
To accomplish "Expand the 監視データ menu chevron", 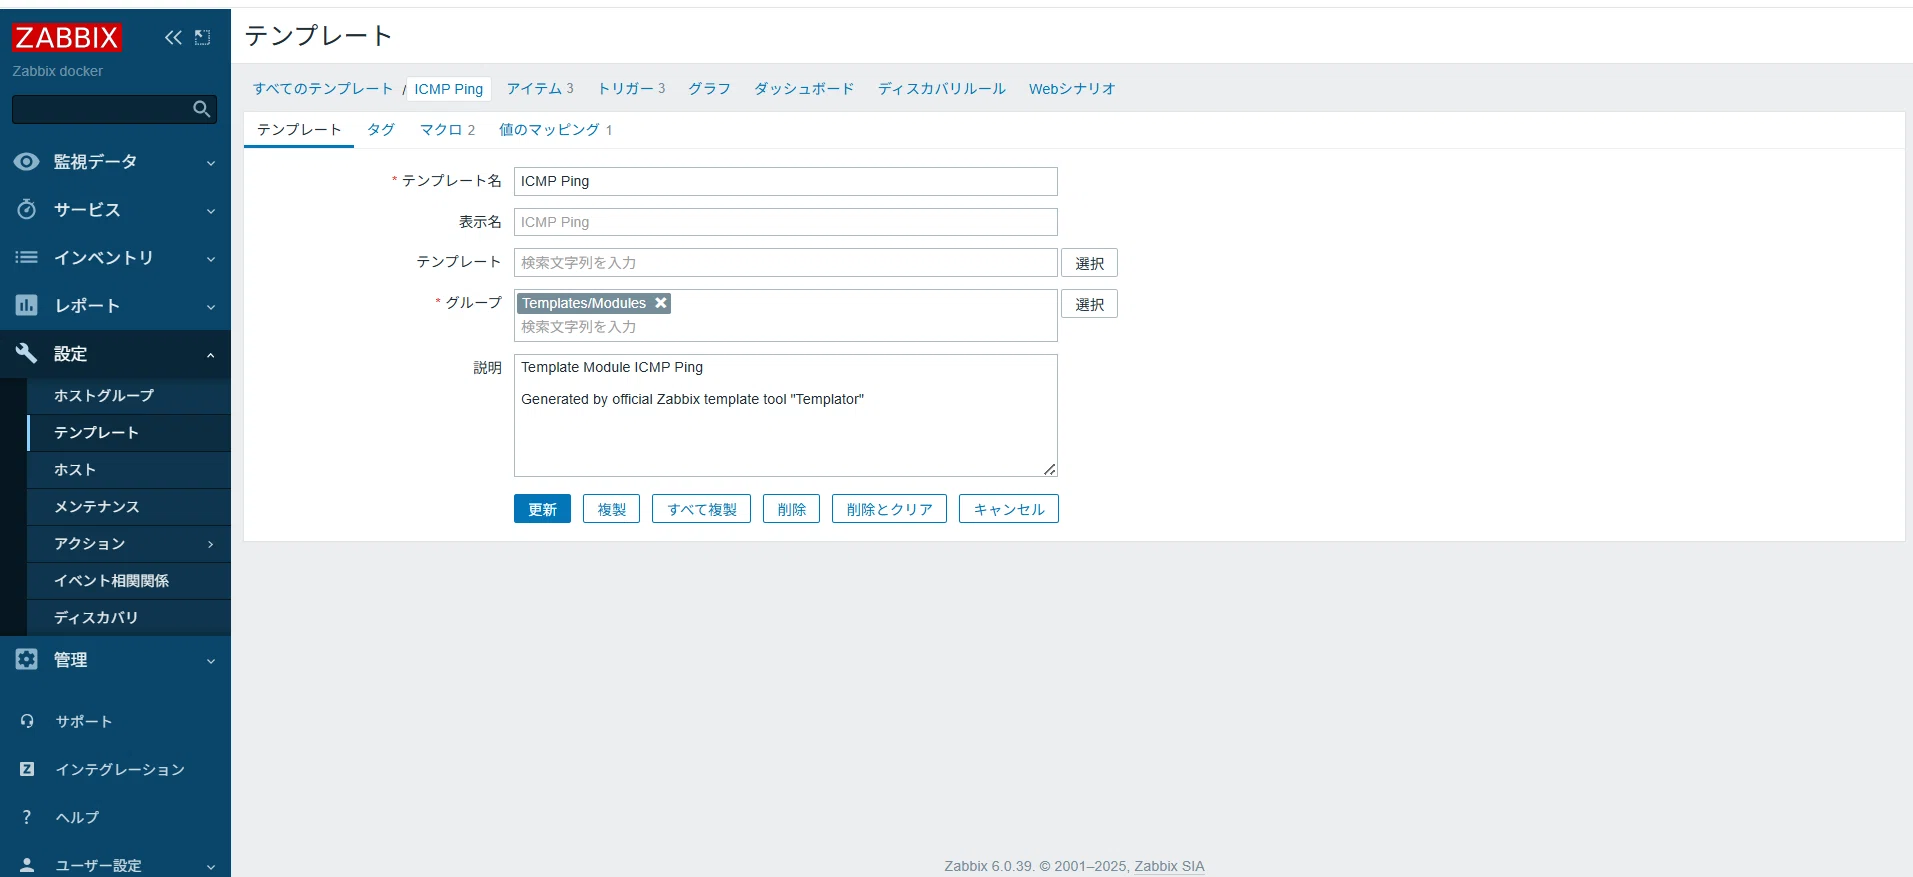I will click(211, 163).
